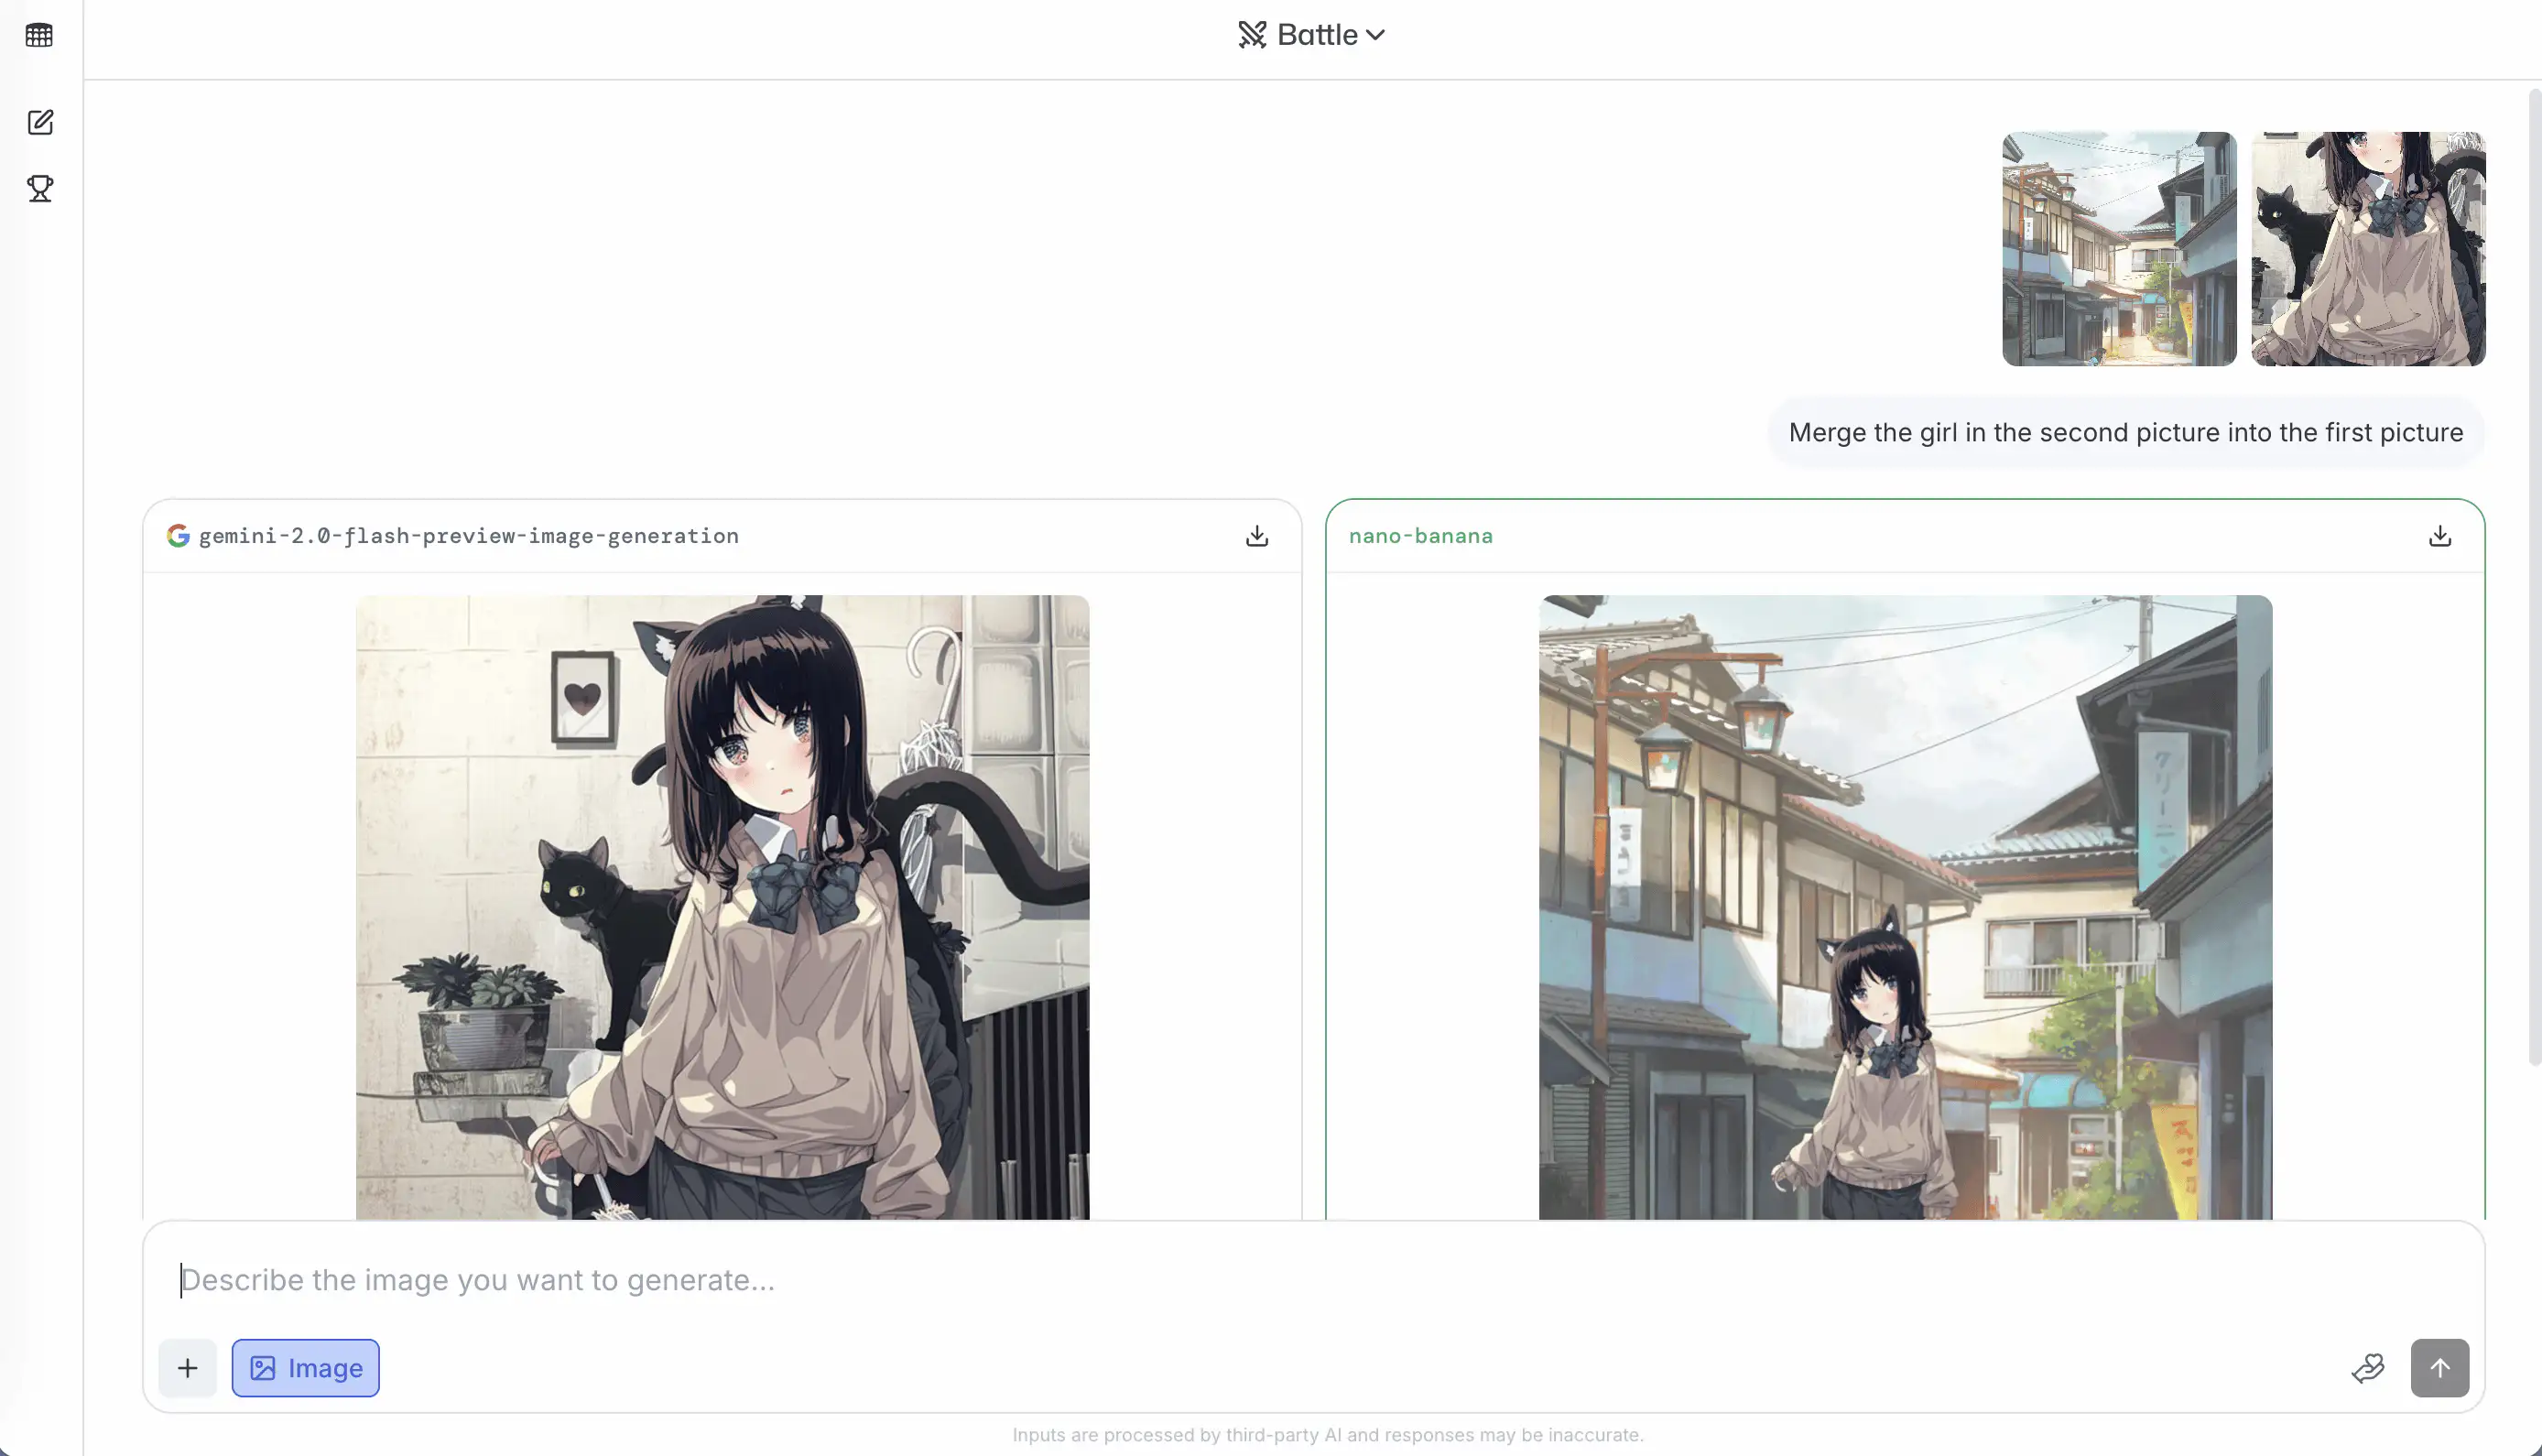Open the nano-banana merged street image
Image resolution: width=2542 pixels, height=1456 pixels.
click(x=1904, y=906)
